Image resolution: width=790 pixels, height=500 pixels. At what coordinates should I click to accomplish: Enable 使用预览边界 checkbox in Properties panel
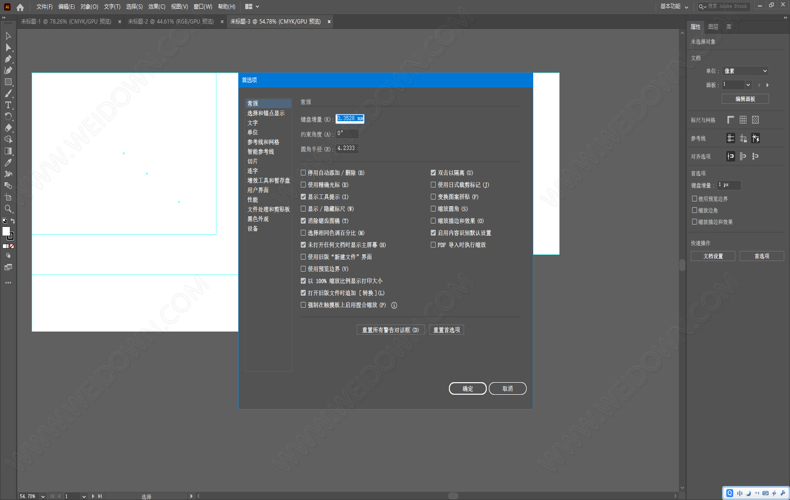point(694,199)
